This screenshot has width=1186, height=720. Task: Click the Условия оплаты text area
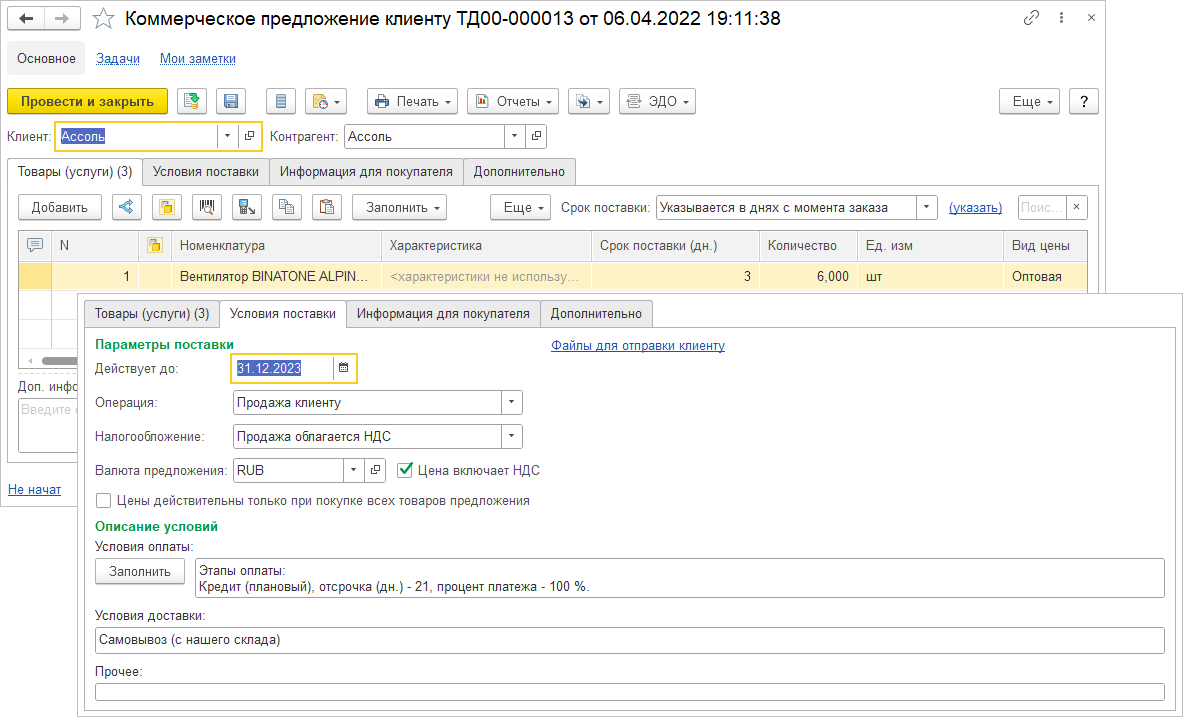pyautogui.click(x=679, y=579)
